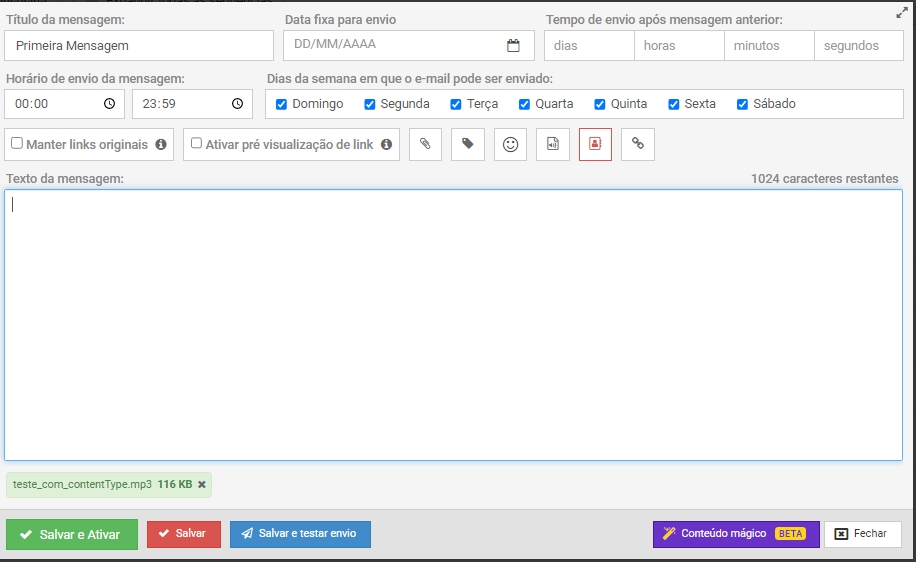Click the link chain icon button
Screen dimensions: 916x562
637,144
